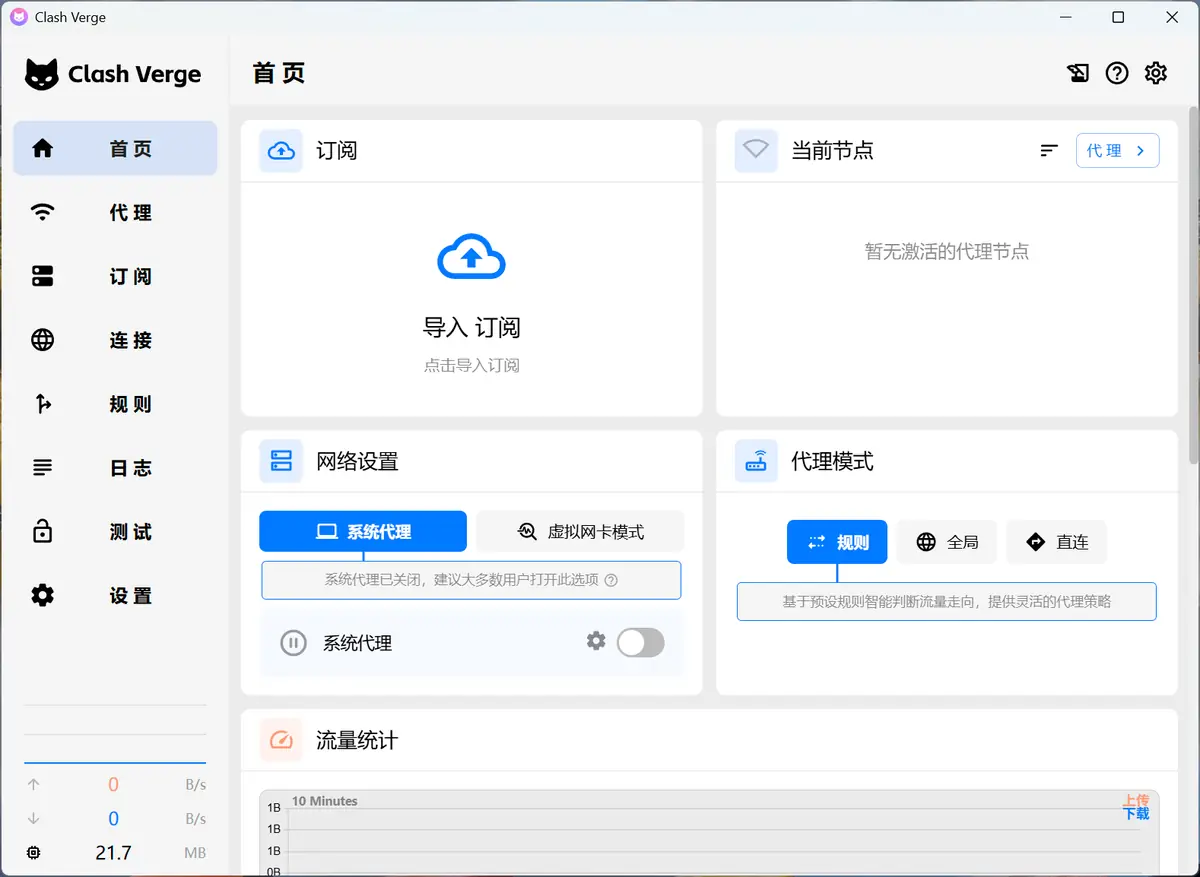The image size is (1200, 877).
Task: Select 规则 rule proxy mode
Action: (x=837, y=542)
